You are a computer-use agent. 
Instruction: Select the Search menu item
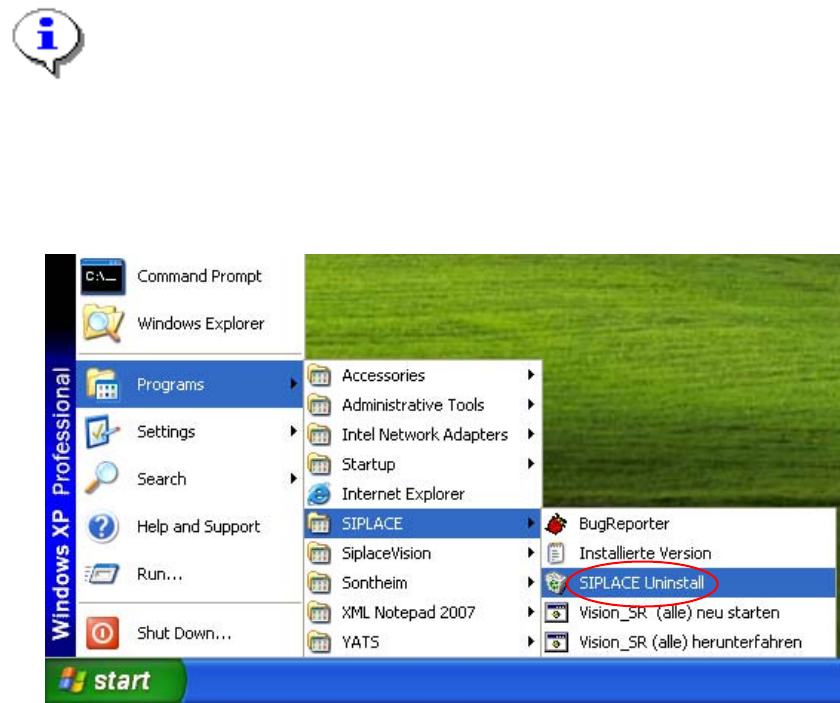coord(190,478)
